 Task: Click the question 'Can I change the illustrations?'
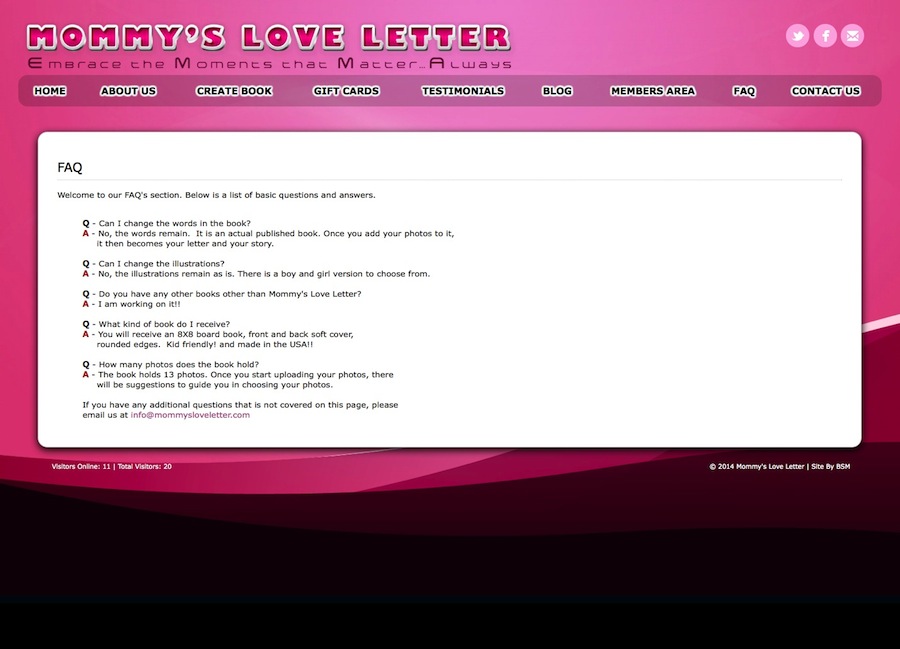(x=153, y=263)
